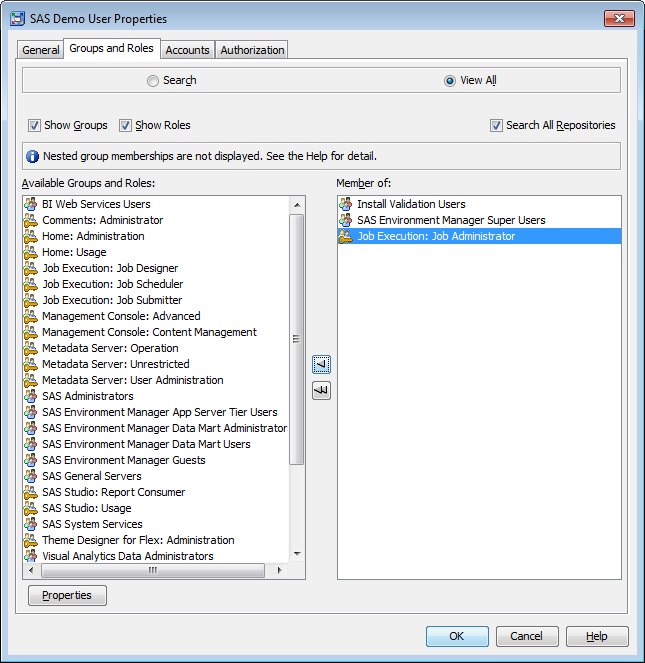Click the right arrow of the horizontal scrollbar
This screenshot has width=645, height=663.
[x=279, y=570]
